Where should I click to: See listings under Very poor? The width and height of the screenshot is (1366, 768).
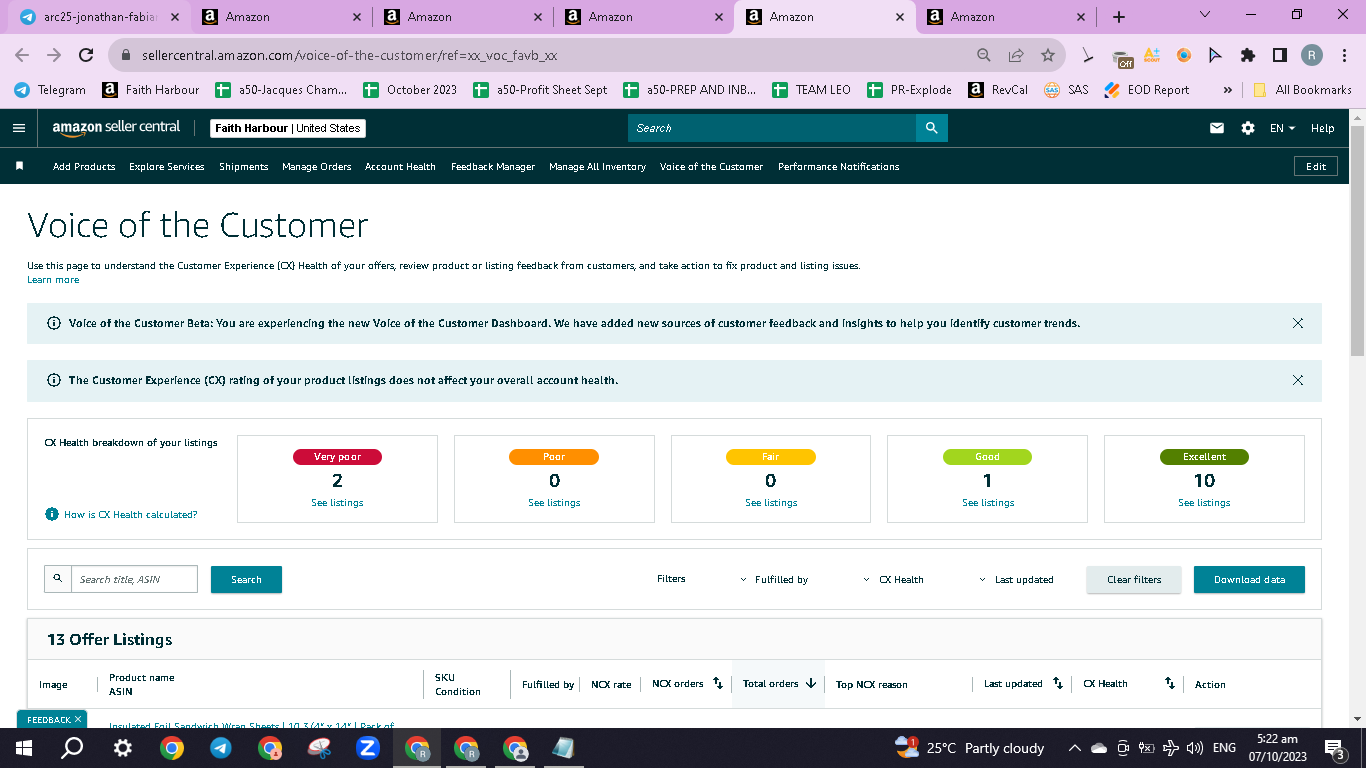click(337, 503)
